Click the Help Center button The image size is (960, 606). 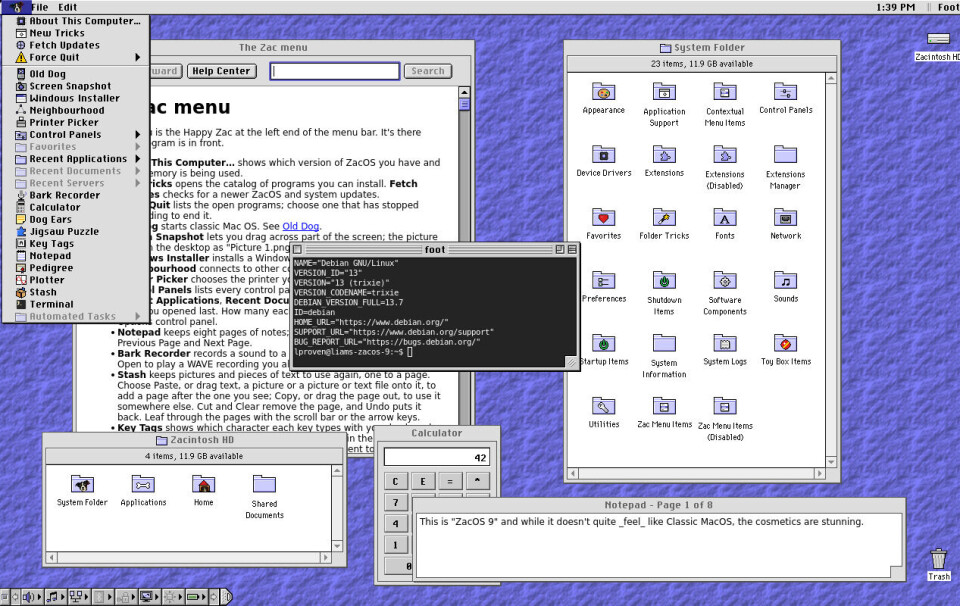[x=221, y=71]
